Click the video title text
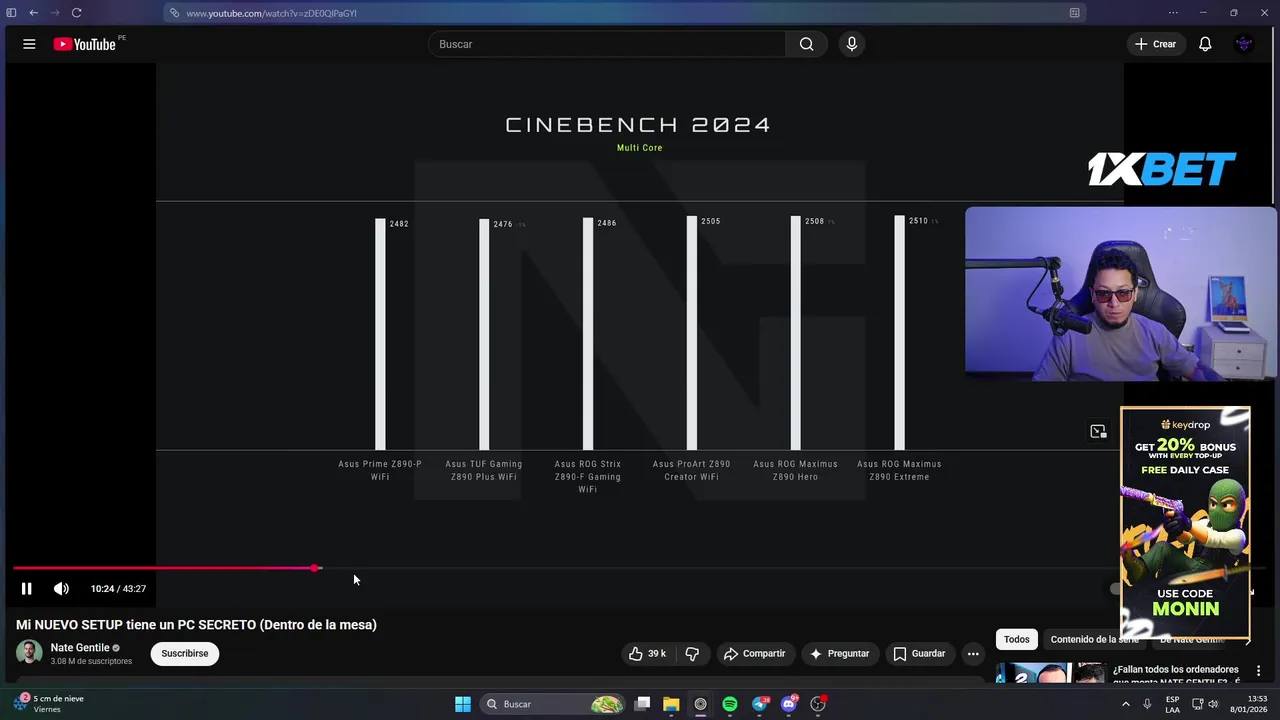 196,625
